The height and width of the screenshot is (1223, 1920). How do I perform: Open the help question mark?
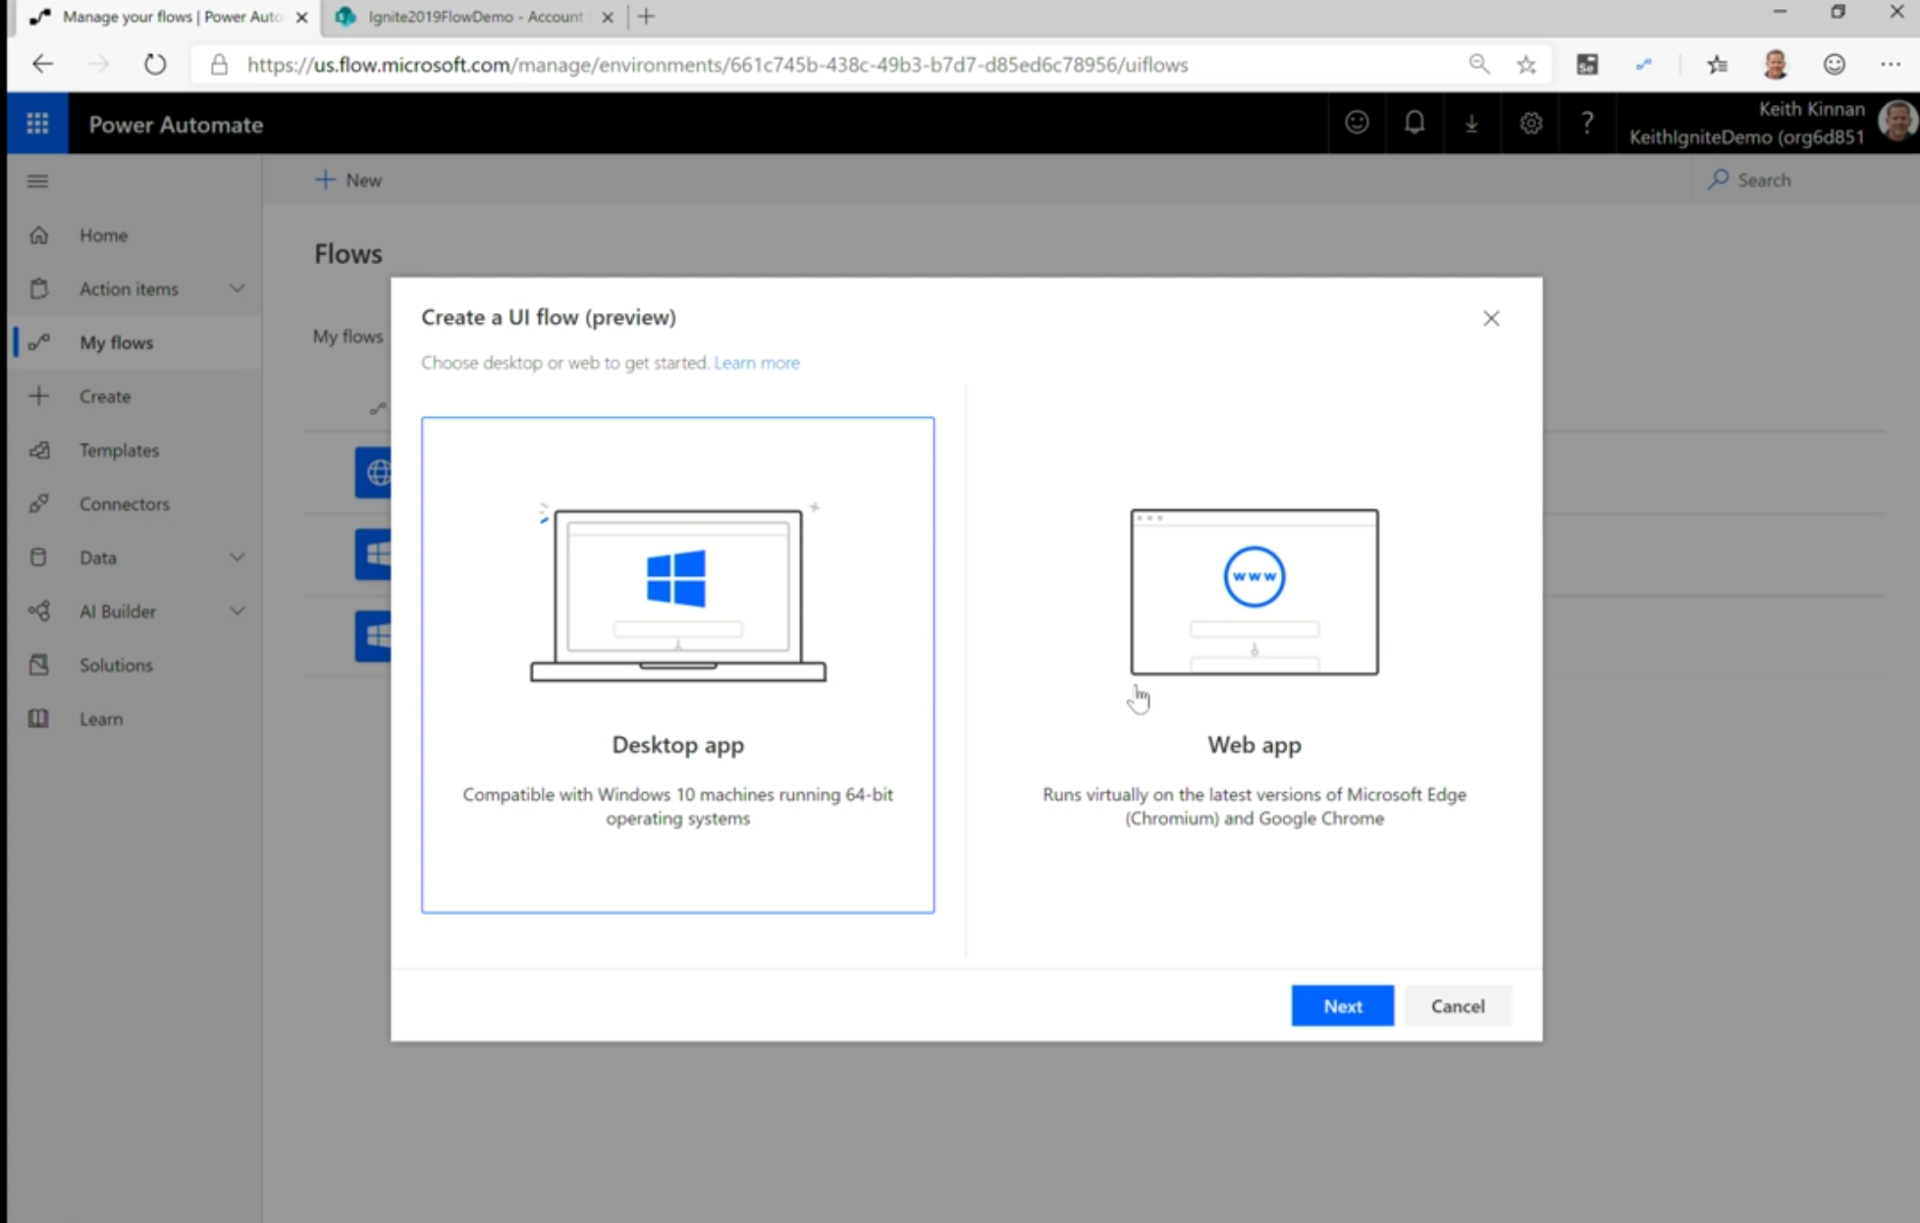[x=1587, y=123]
